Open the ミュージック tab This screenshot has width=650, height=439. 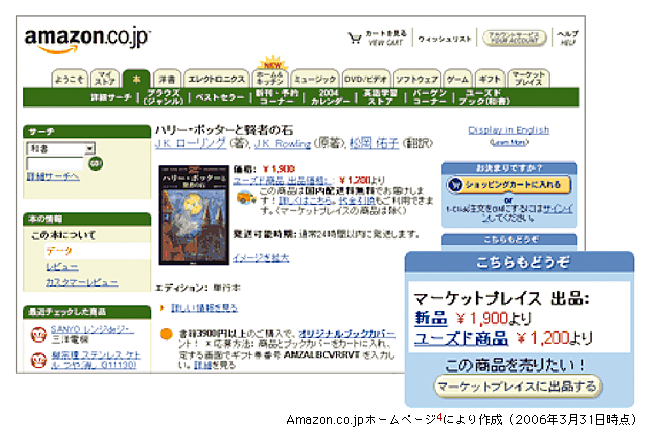[314, 79]
